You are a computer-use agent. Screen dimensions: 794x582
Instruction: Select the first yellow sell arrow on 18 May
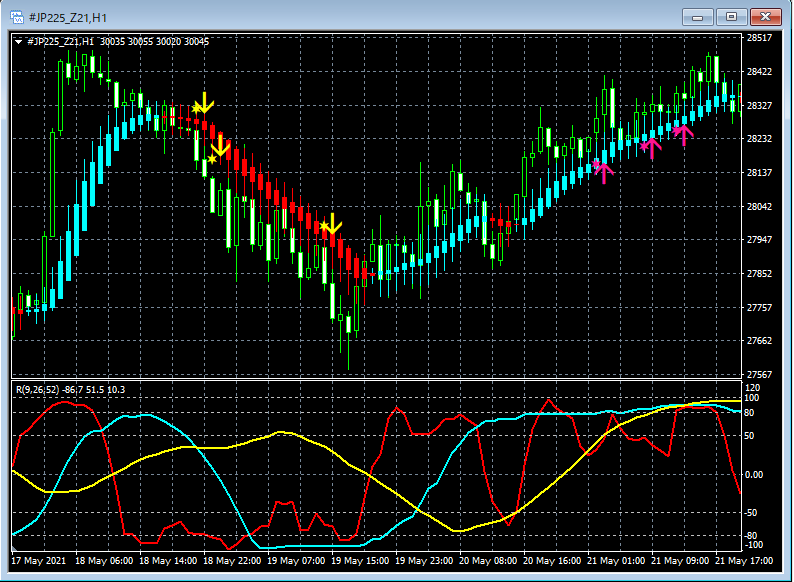tap(204, 103)
